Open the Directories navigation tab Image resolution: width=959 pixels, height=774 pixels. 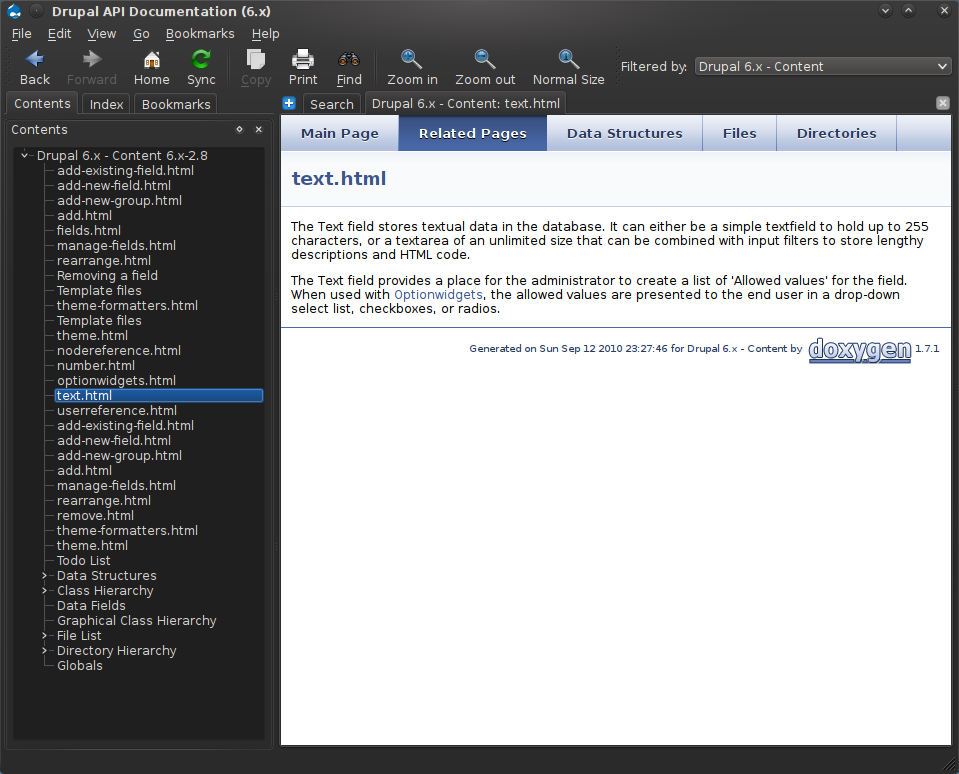(836, 133)
